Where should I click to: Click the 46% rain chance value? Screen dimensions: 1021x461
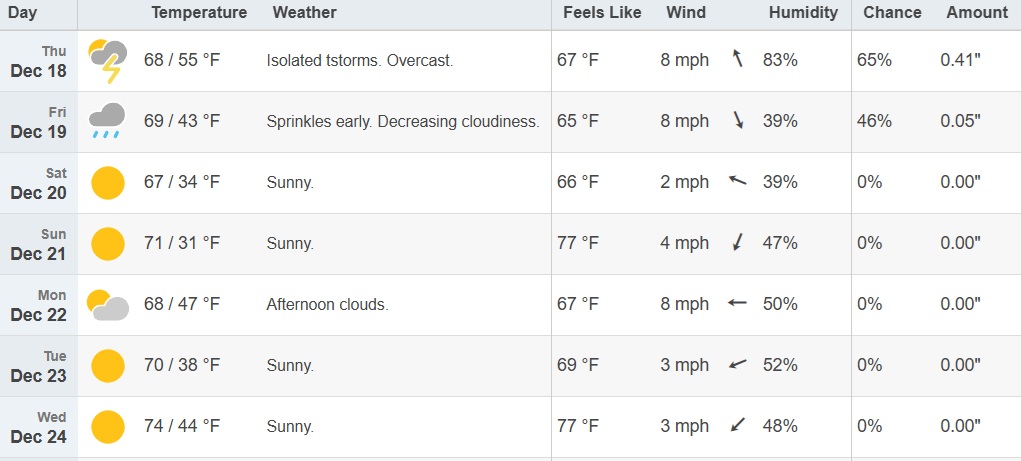pyautogui.click(x=874, y=122)
